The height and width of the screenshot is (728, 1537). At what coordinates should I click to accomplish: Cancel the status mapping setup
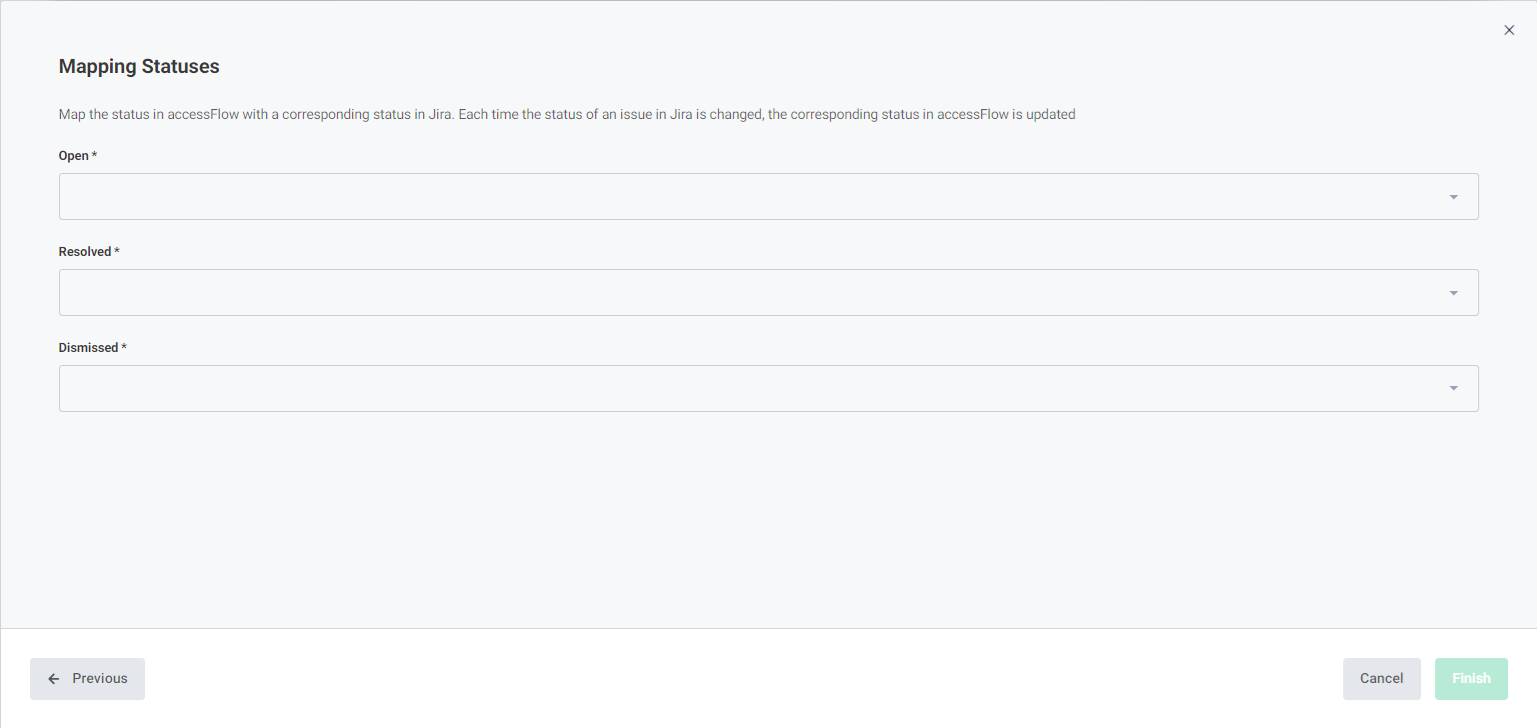[1381, 679]
